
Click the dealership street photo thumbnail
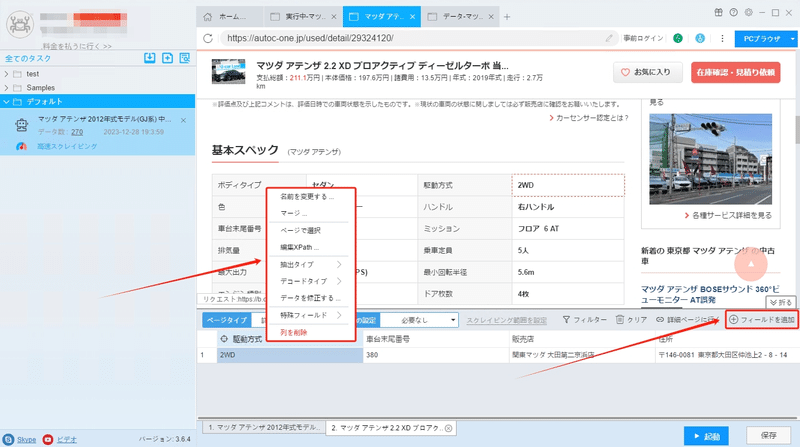coord(710,159)
